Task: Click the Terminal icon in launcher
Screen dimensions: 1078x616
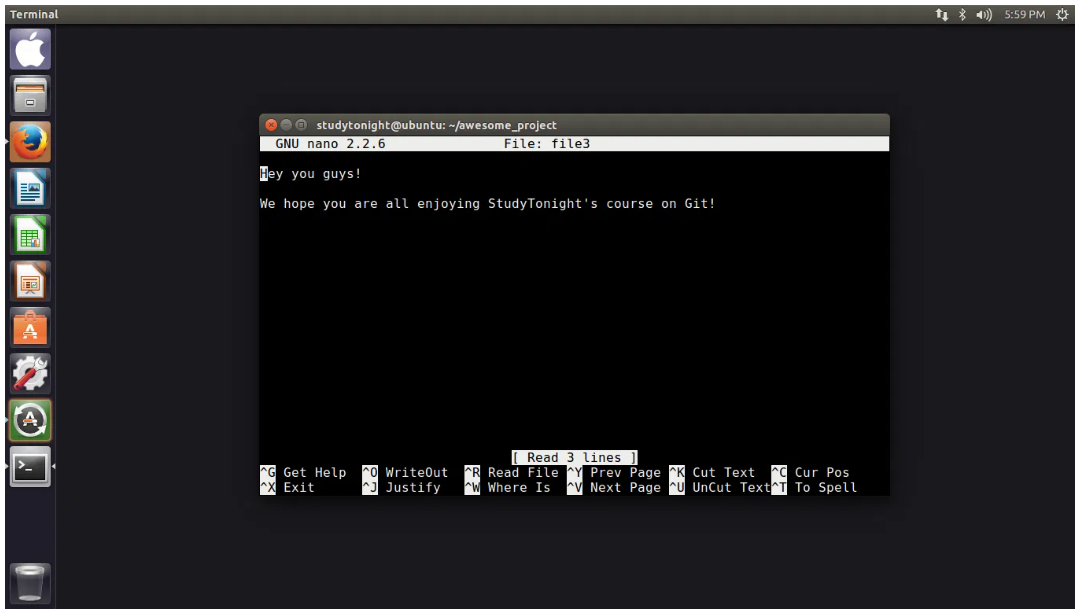Action: [x=30, y=467]
